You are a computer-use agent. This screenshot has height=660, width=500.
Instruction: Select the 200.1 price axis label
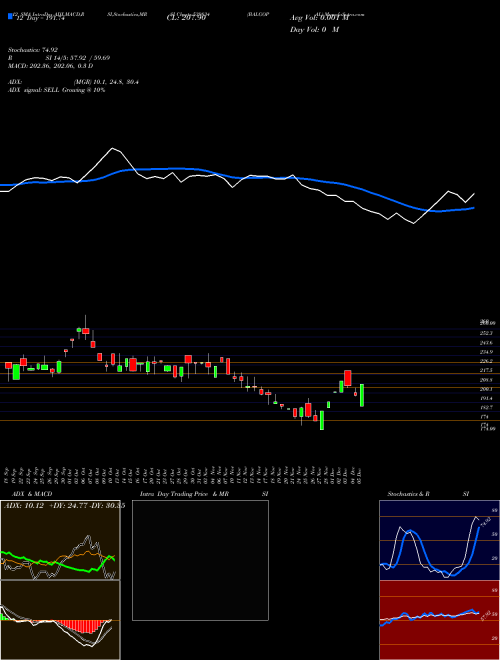486,389
